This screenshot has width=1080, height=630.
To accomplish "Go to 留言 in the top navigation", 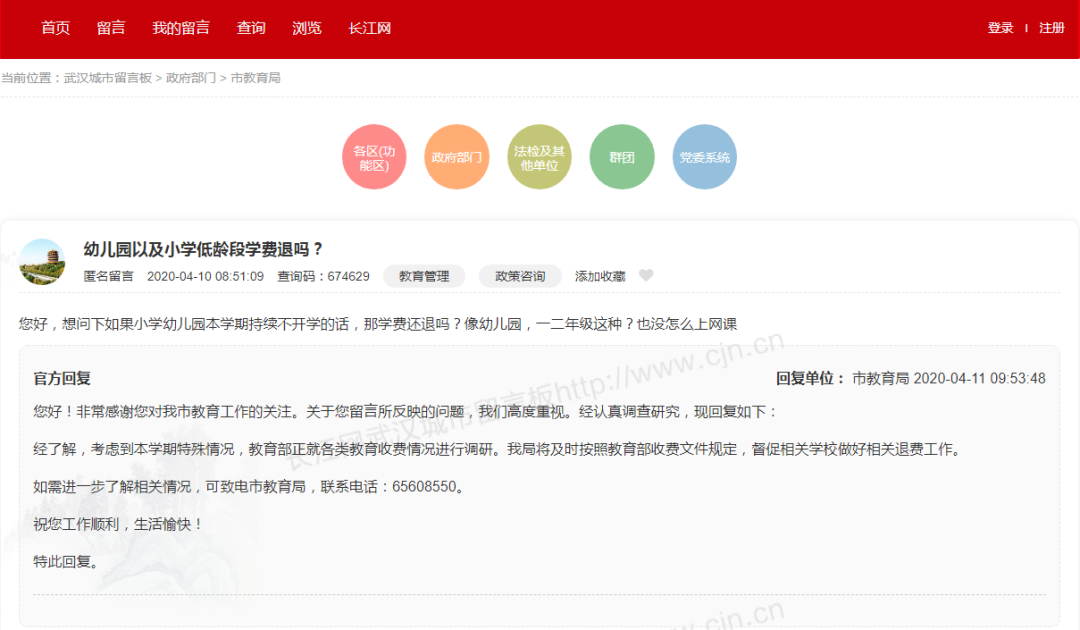I will pyautogui.click(x=111, y=28).
